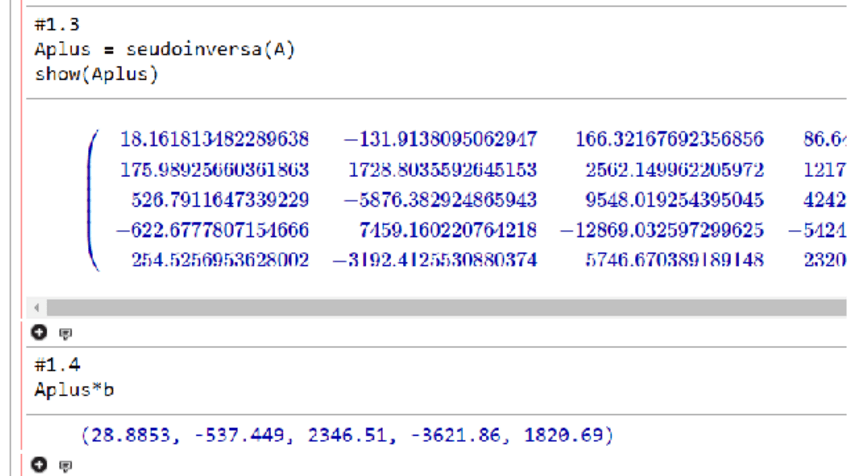Screen dimensions: 848x476
Task: Place cursor in the 'show(Aplus)' code line
Action: [97, 74]
